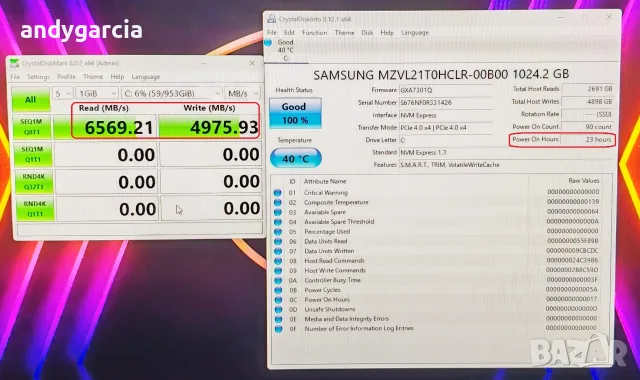Viewport: 640px width, 380px height.
Task: Click Transfer Mode field PCIe 4.0 x4
Action: (x=445, y=128)
